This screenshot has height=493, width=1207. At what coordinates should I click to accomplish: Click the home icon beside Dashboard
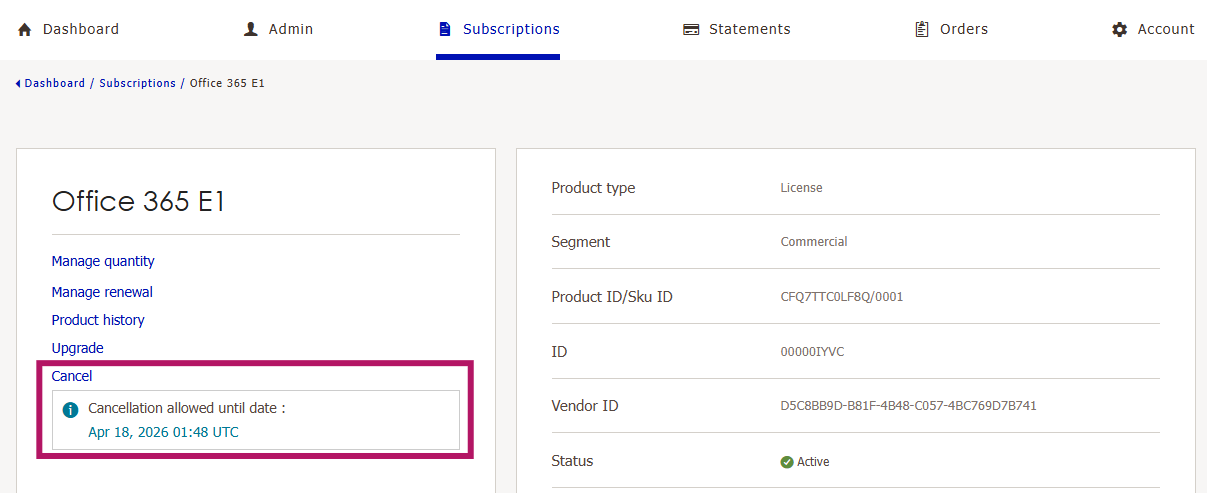[x=25, y=30]
